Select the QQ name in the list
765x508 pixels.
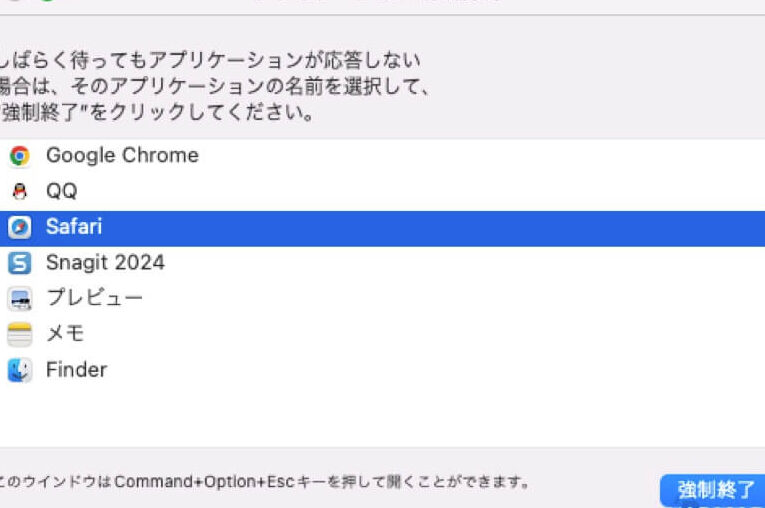[x=61, y=192]
